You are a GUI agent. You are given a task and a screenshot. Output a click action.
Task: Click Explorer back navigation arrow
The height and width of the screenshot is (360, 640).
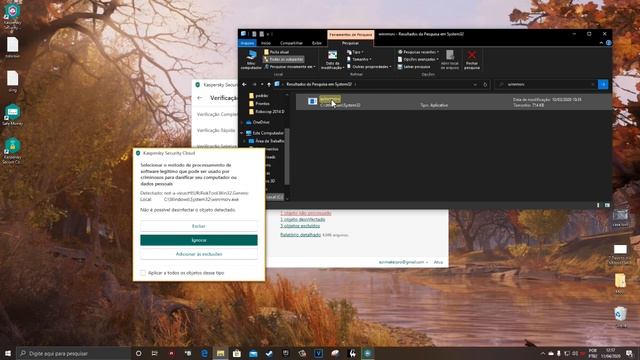click(x=244, y=84)
